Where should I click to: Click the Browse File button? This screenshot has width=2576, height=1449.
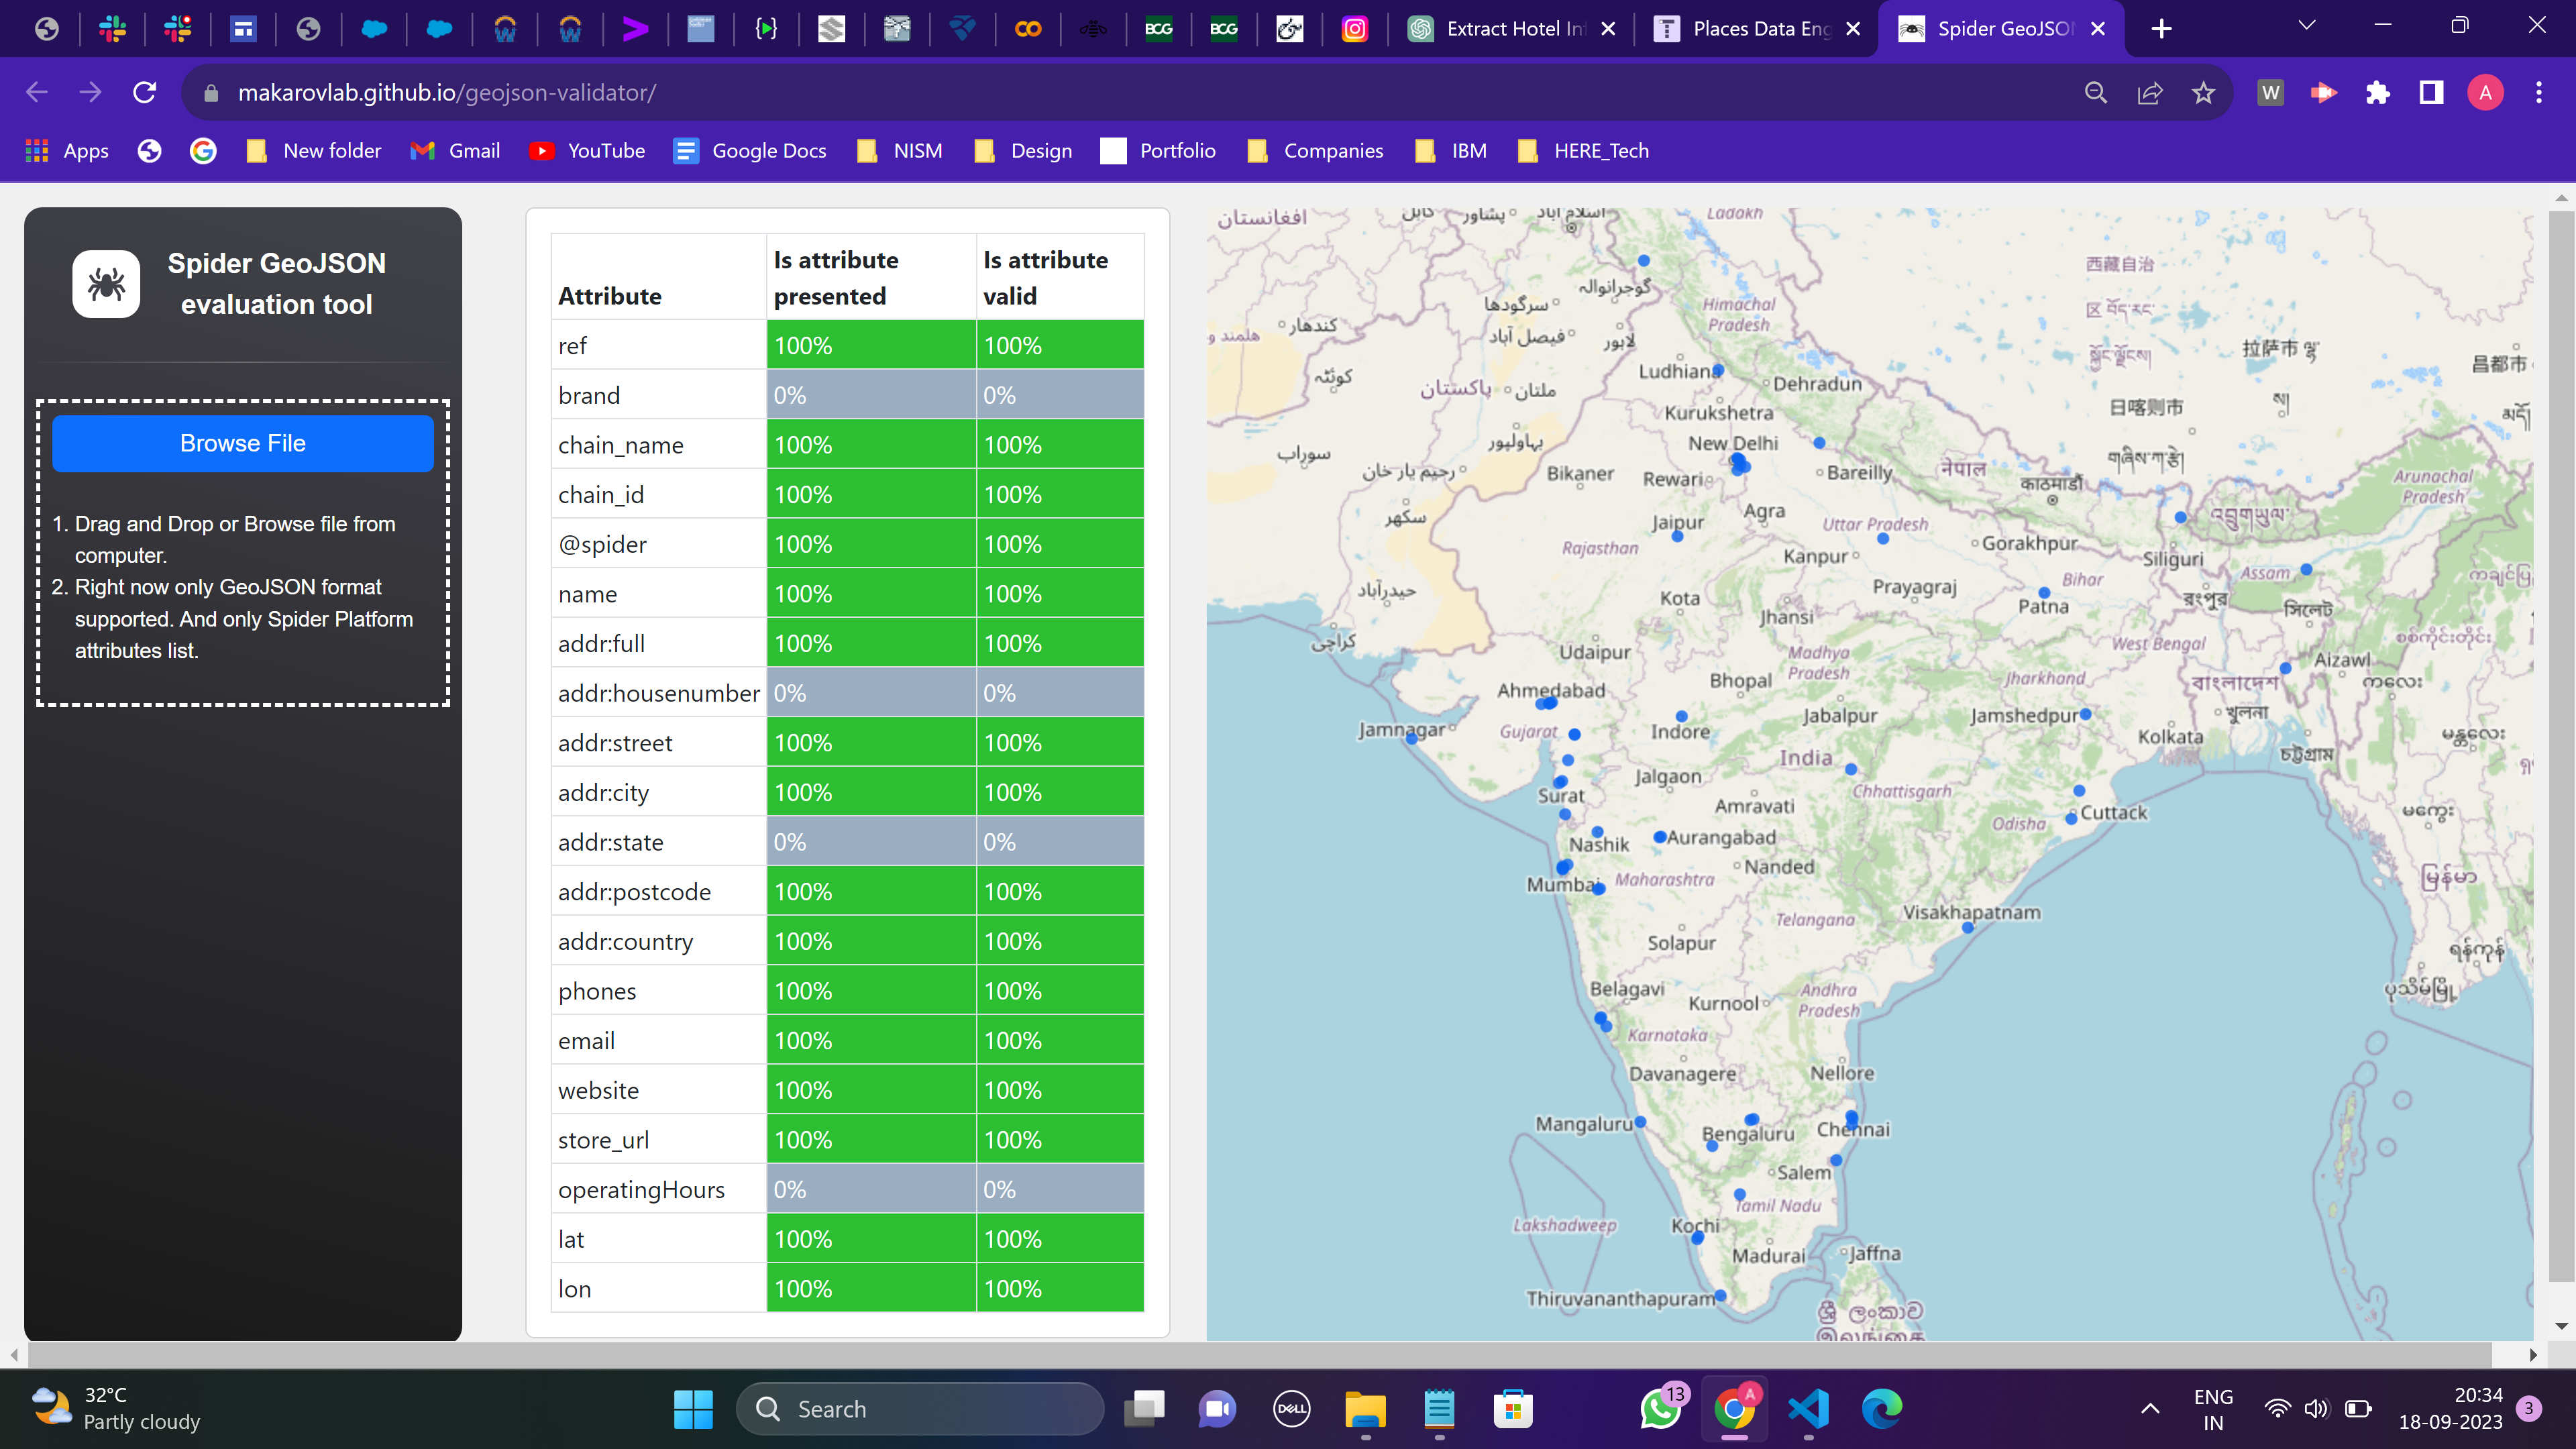coord(243,443)
